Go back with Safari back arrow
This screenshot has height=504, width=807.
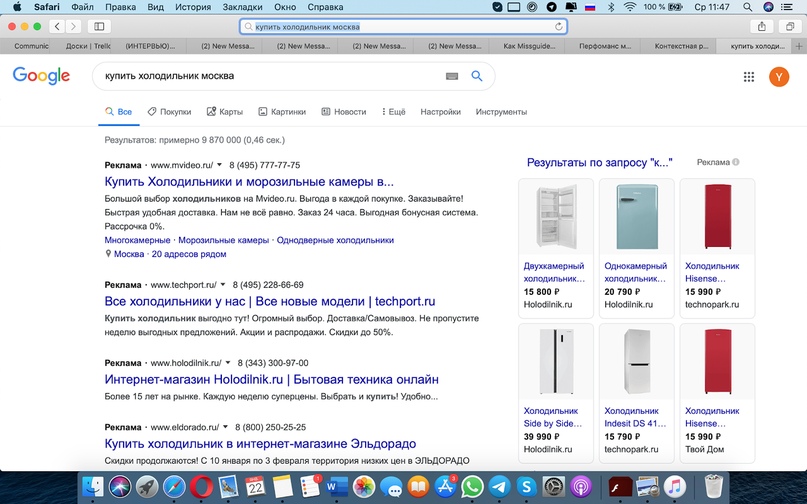click(x=57, y=26)
